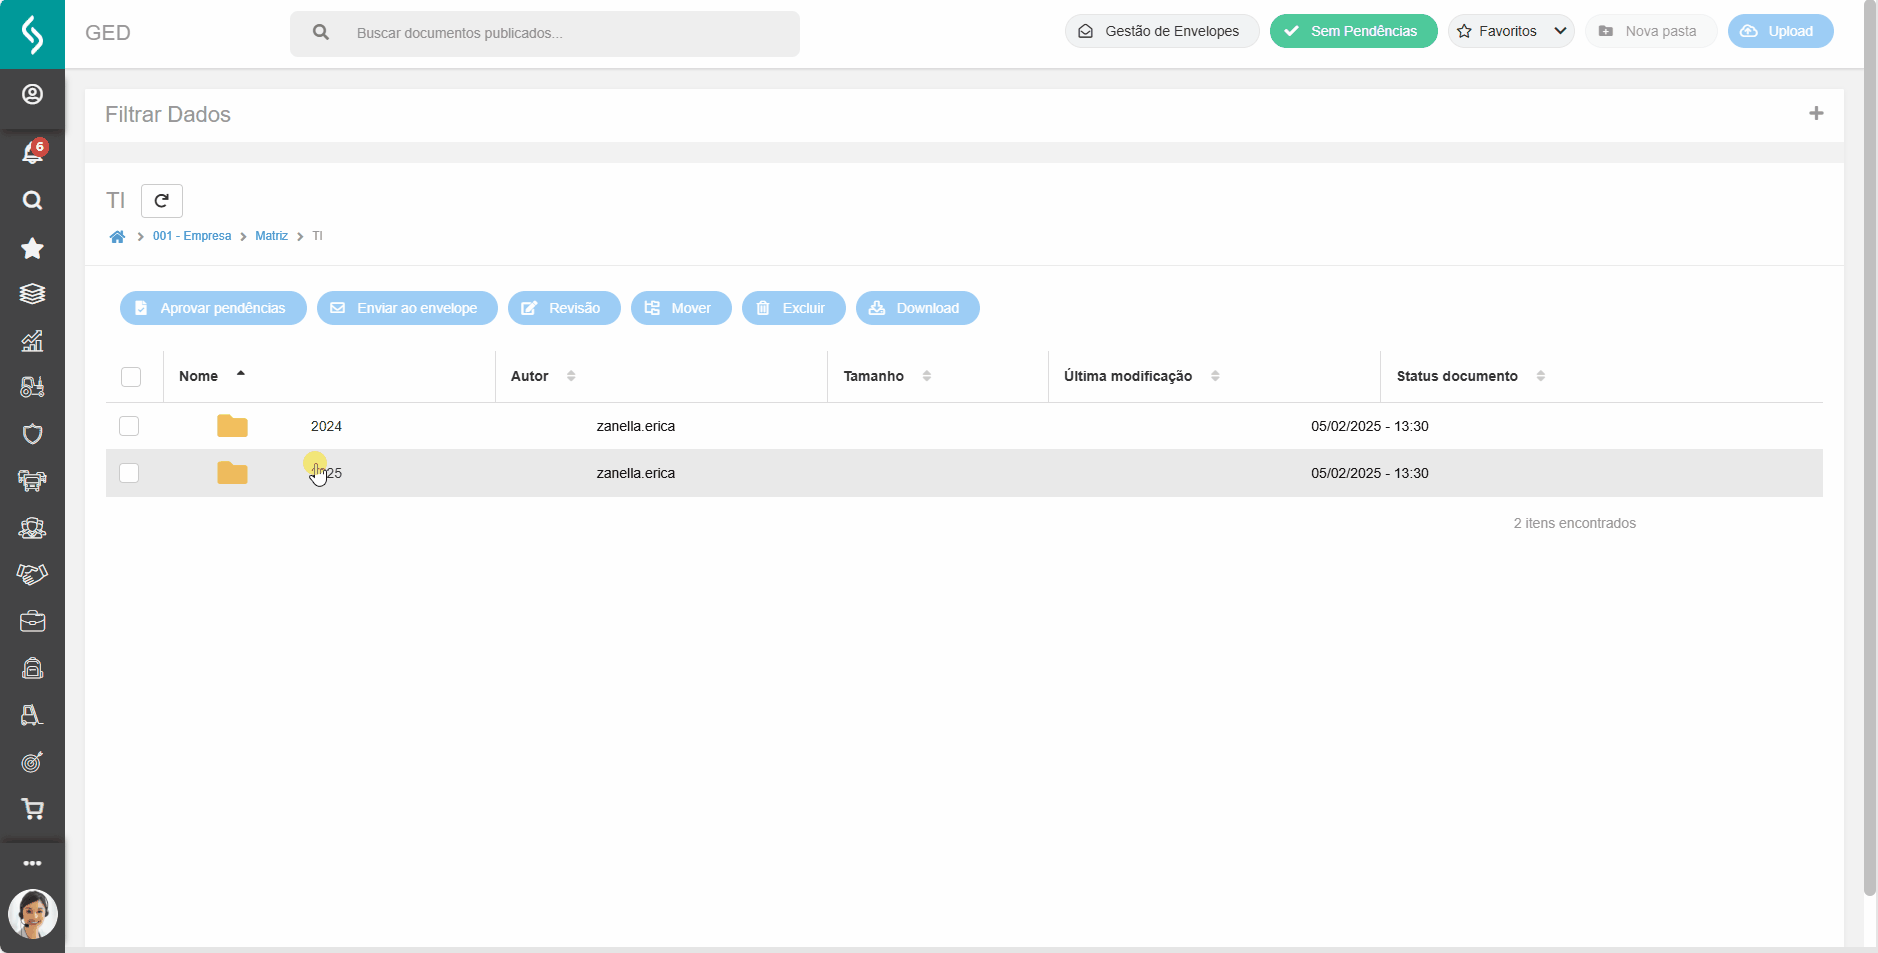Open folder named 2024
This screenshot has height=953, width=1878.
pos(326,426)
